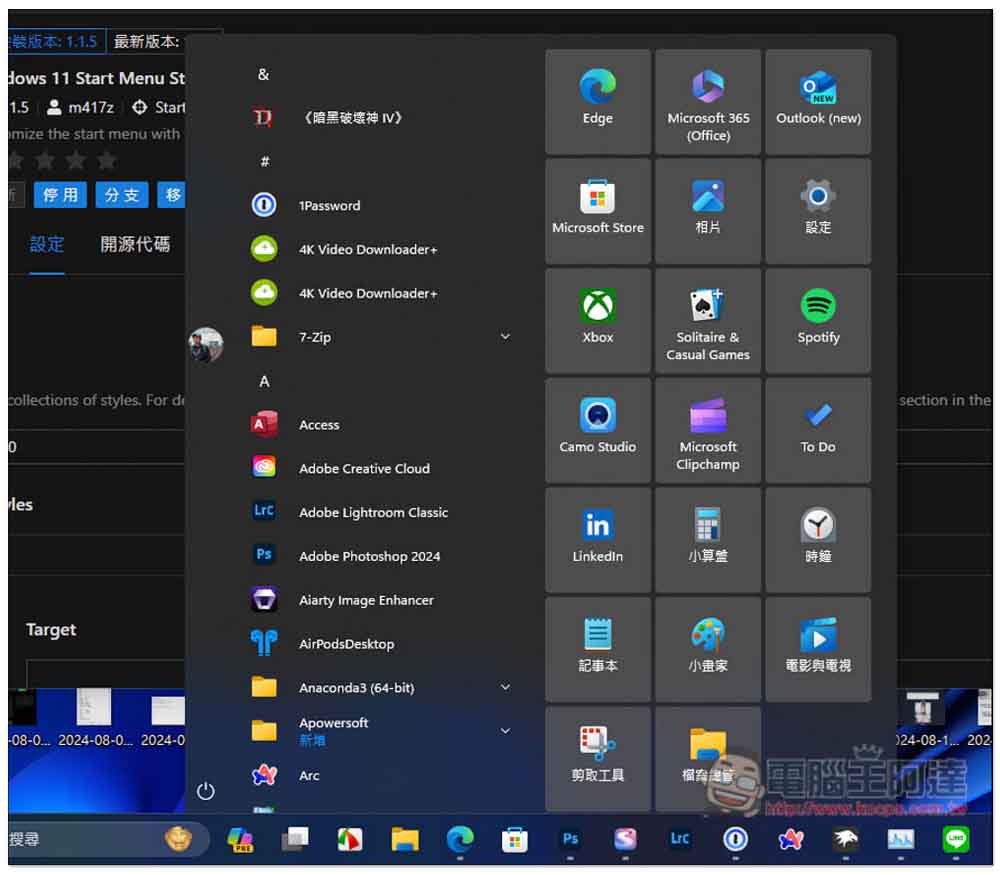Open Arc browser from the app list
This screenshot has height=875, width=1000.
(383, 776)
